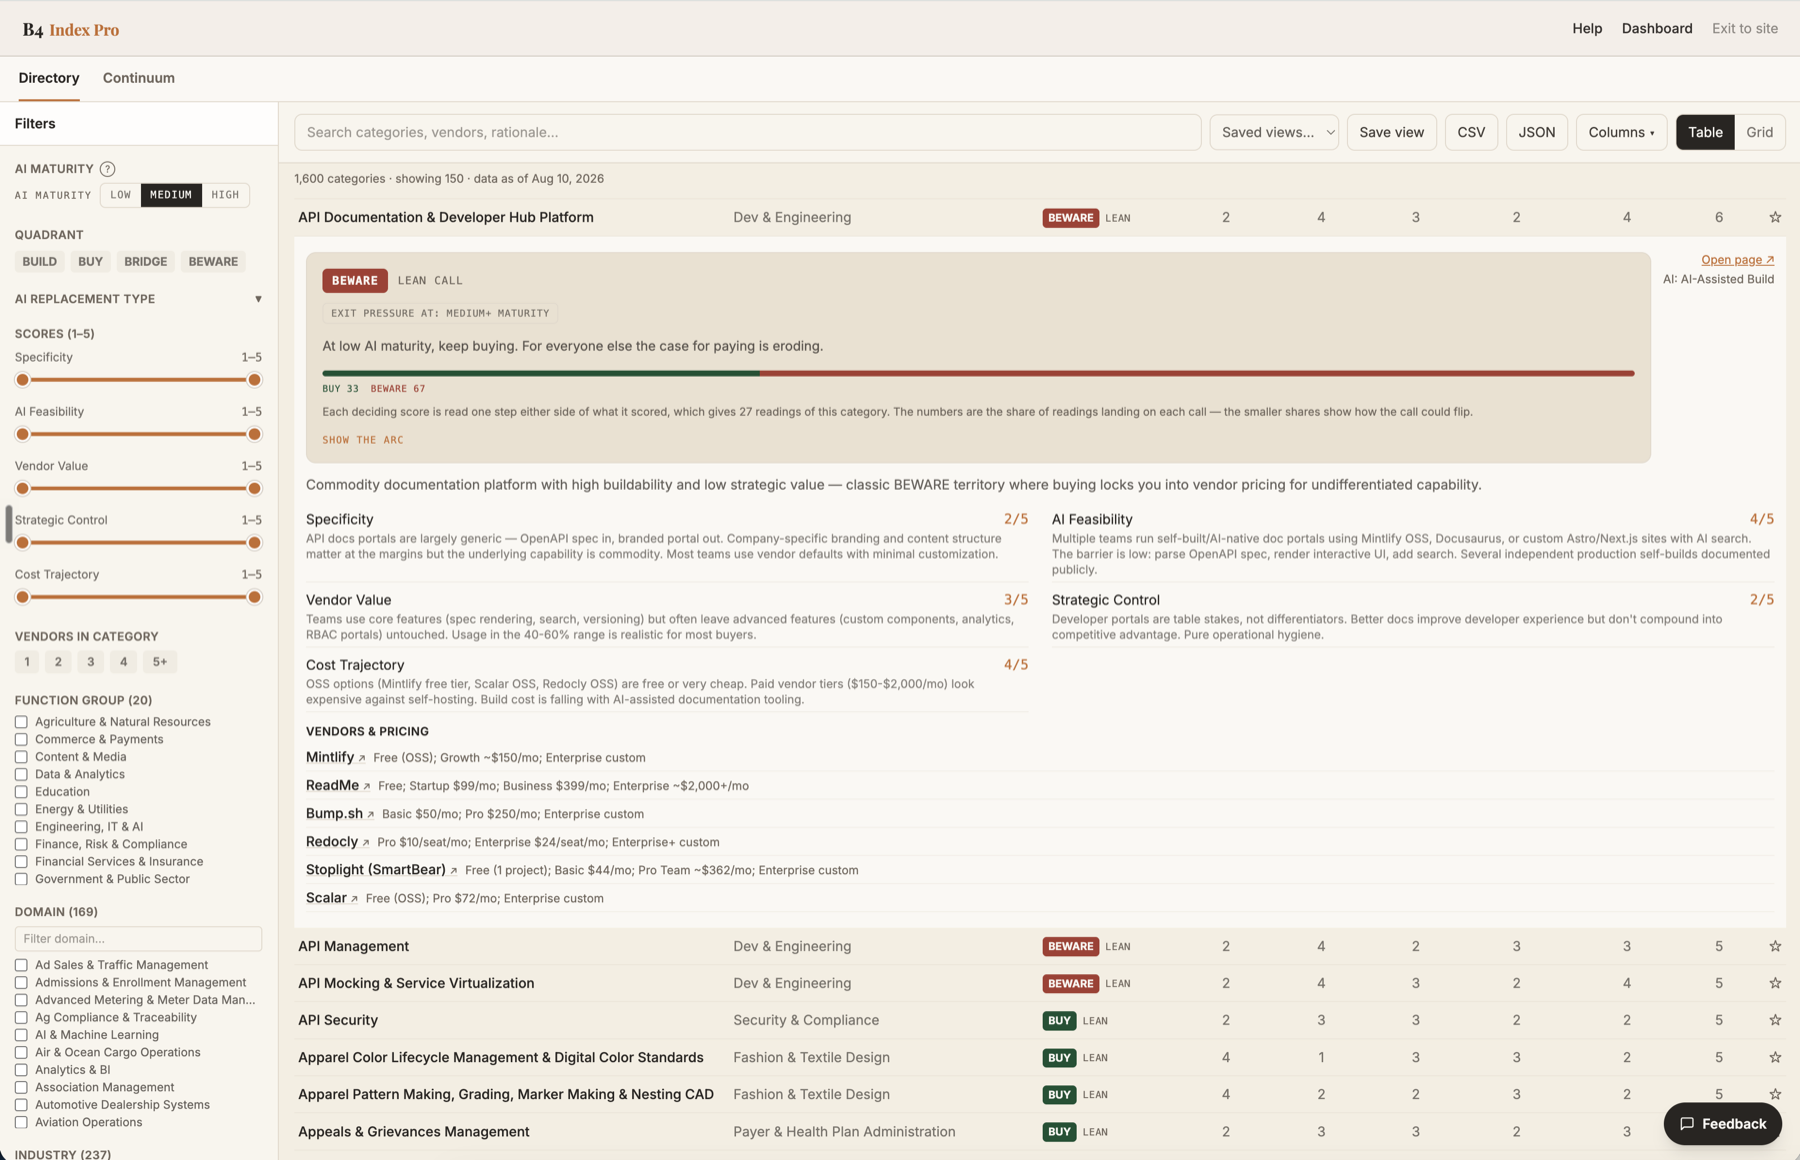Switch to Grid view
The width and height of the screenshot is (1800, 1160).
(1759, 132)
